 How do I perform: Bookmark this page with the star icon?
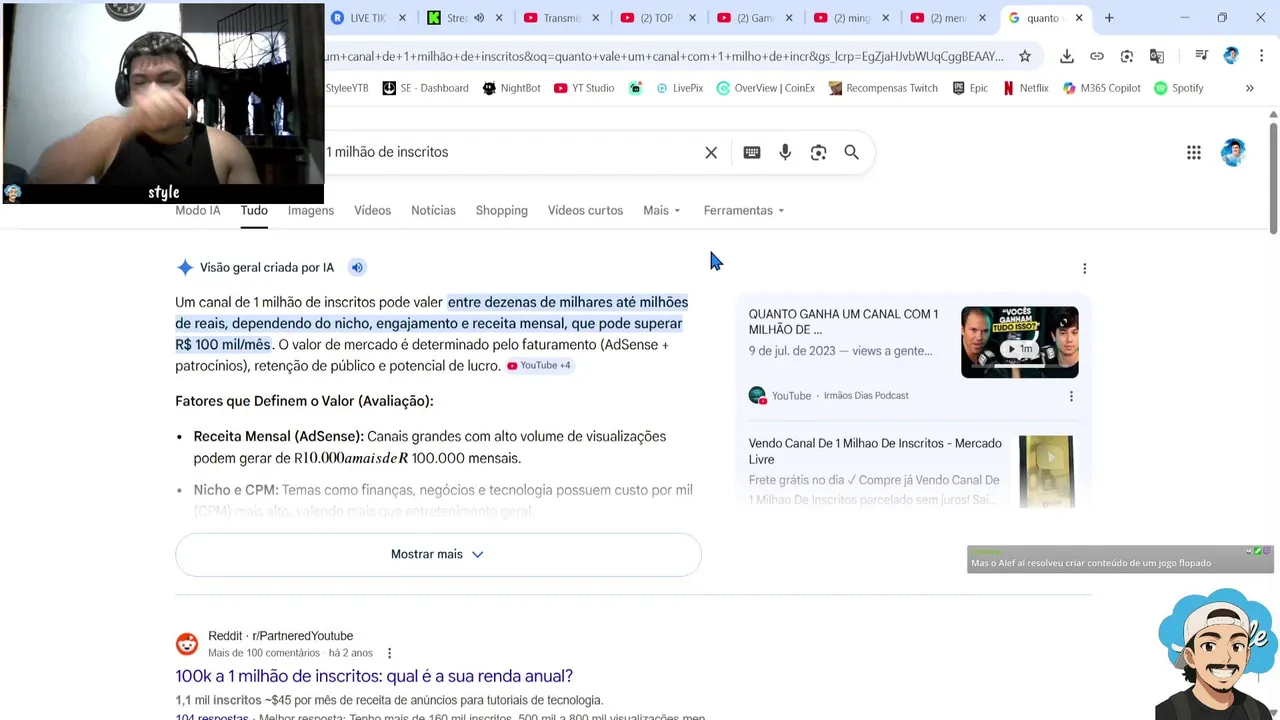[1025, 56]
